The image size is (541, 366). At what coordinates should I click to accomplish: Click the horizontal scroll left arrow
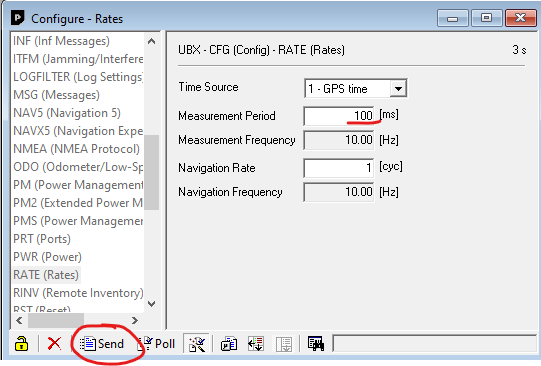point(19,320)
